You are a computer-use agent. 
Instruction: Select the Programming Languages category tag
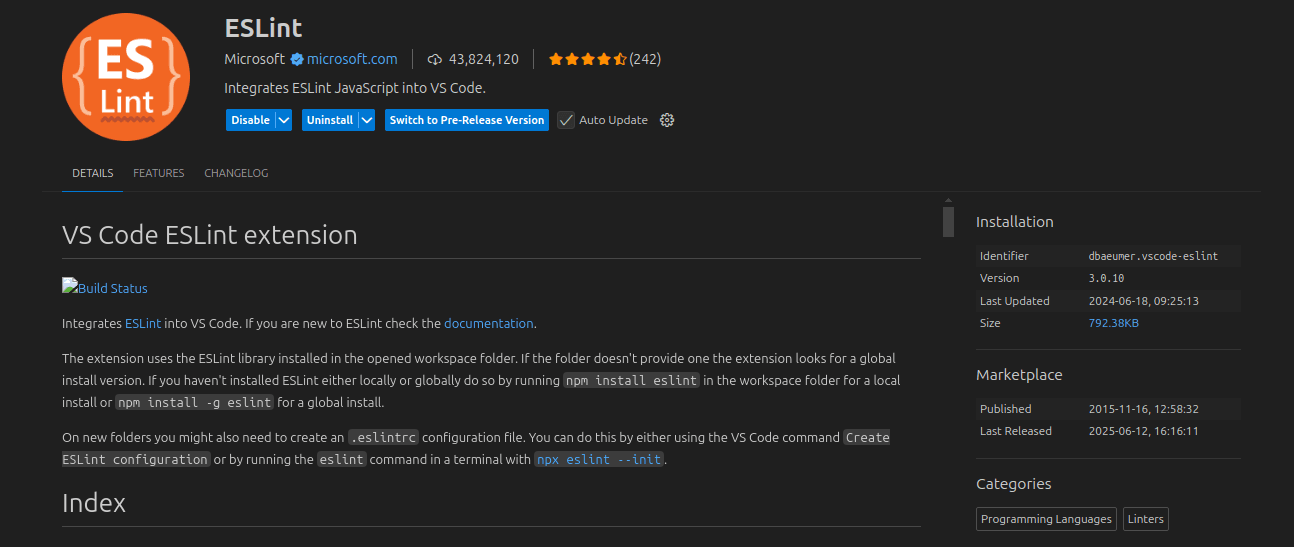pos(1046,519)
